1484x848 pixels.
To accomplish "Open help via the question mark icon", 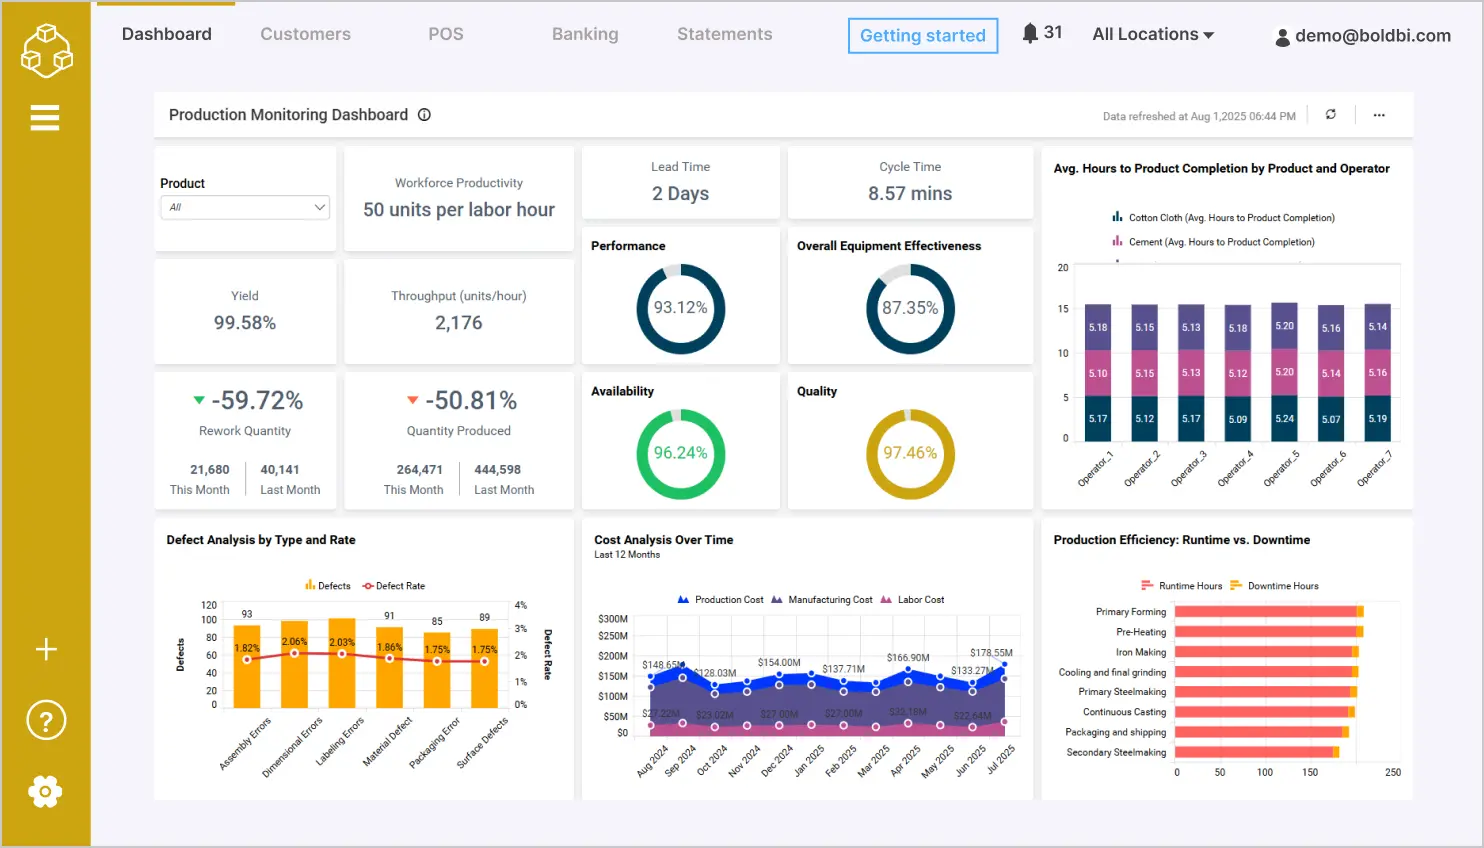I will click(x=46, y=720).
